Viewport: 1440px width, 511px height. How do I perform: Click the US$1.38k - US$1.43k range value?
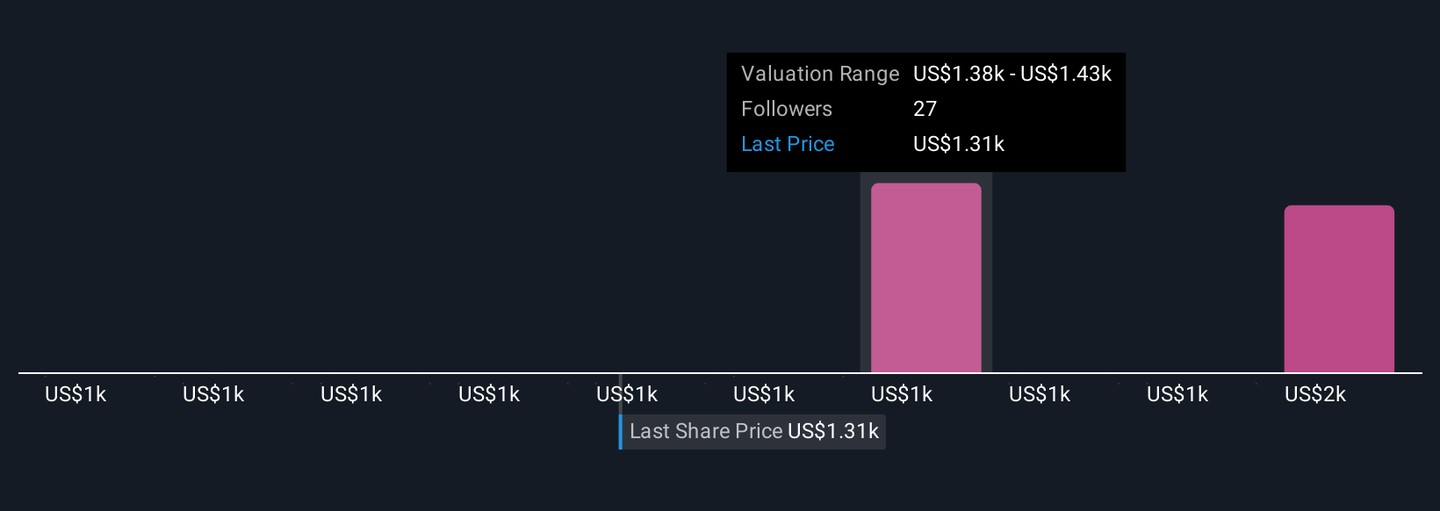pyautogui.click(x=1012, y=74)
